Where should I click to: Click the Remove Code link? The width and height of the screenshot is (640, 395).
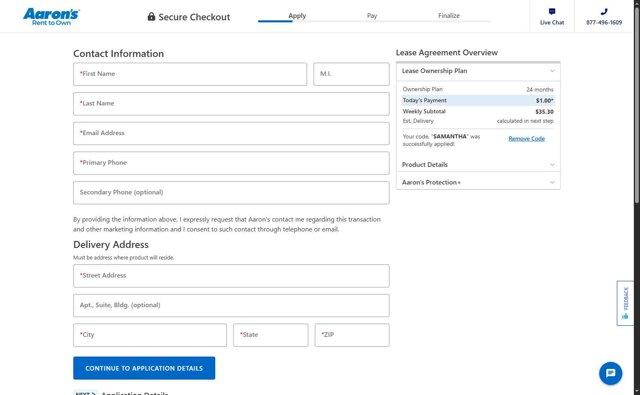[527, 139]
